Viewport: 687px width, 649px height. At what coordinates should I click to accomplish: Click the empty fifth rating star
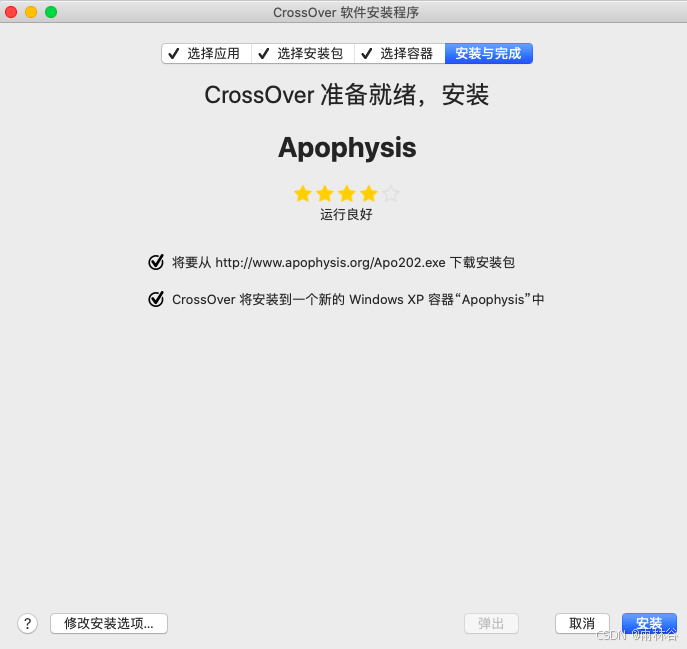point(391,193)
